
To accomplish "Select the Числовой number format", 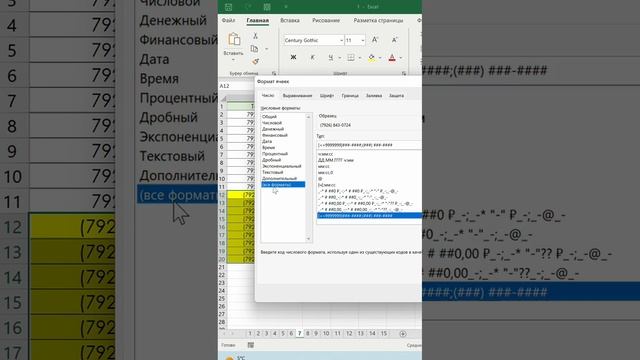I will (272, 123).
